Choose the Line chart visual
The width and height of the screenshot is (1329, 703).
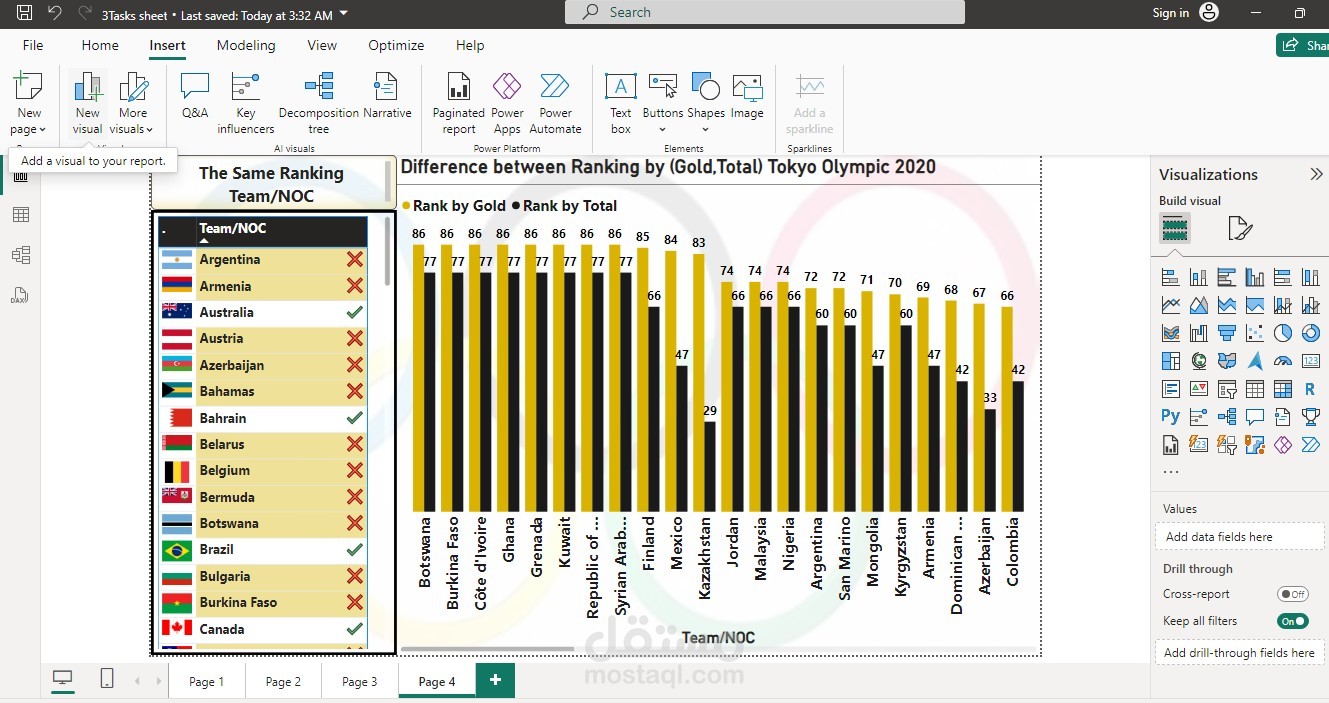pos(1170,305)
